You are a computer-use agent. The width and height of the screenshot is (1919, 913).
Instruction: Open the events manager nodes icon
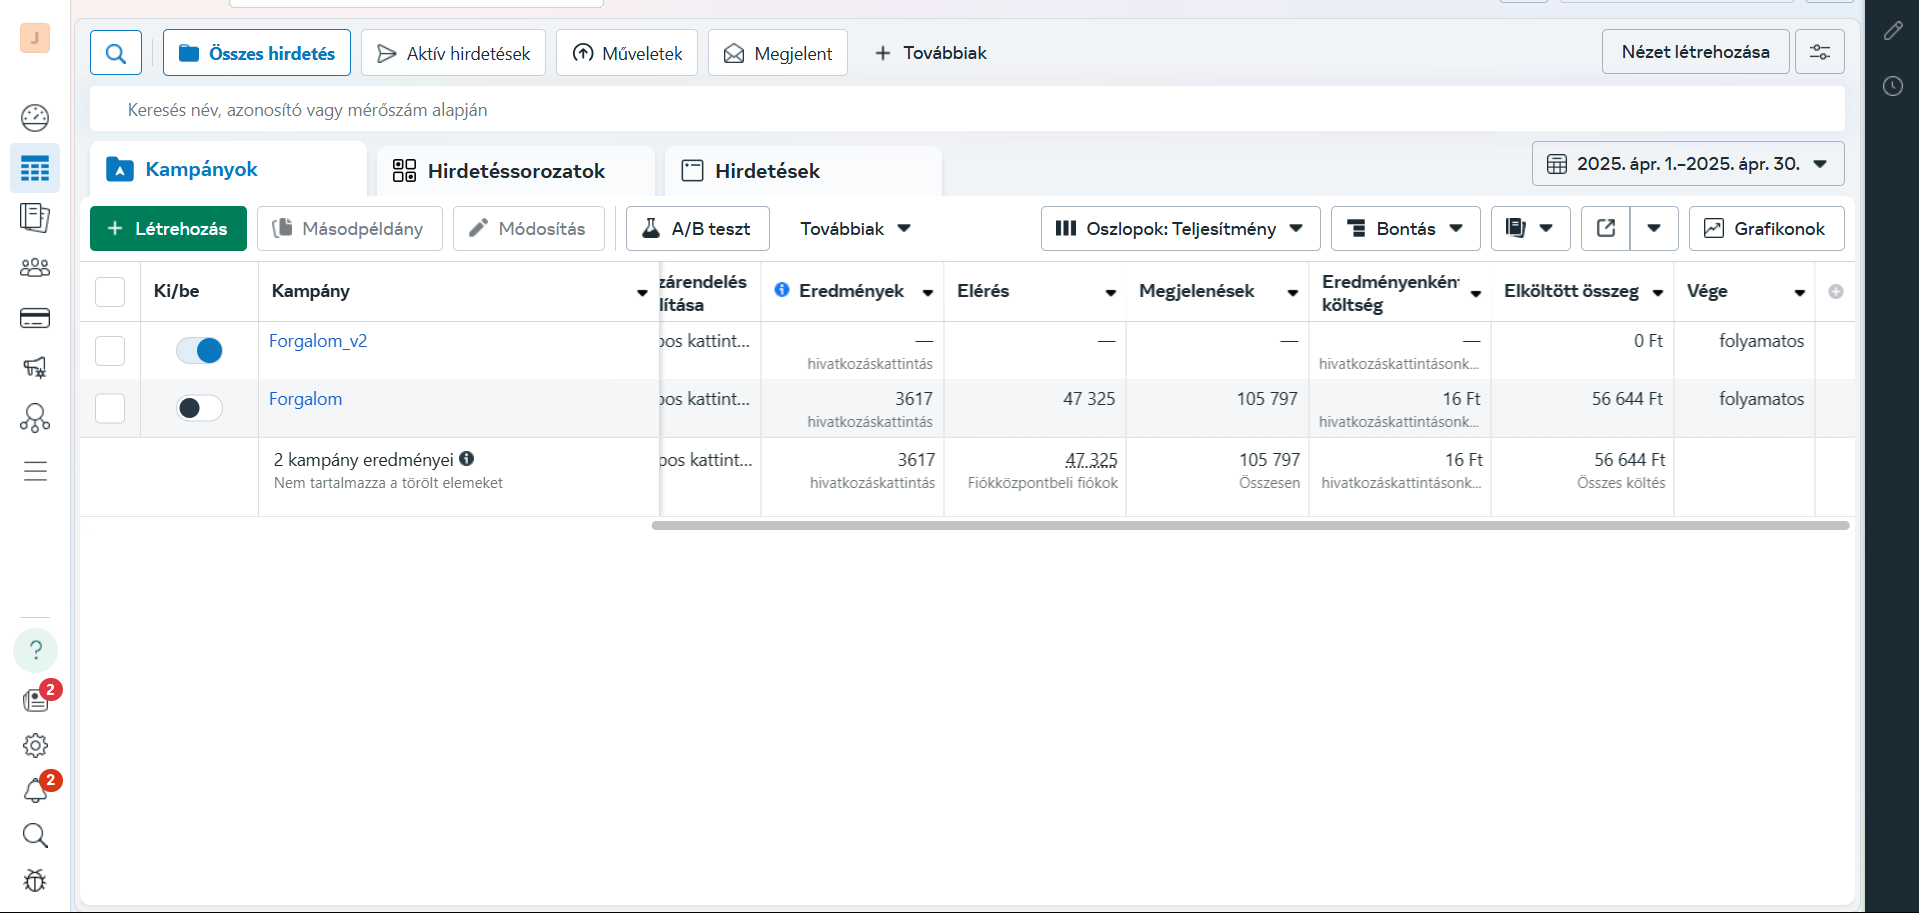pyautogui.click(x=35, y=418)
